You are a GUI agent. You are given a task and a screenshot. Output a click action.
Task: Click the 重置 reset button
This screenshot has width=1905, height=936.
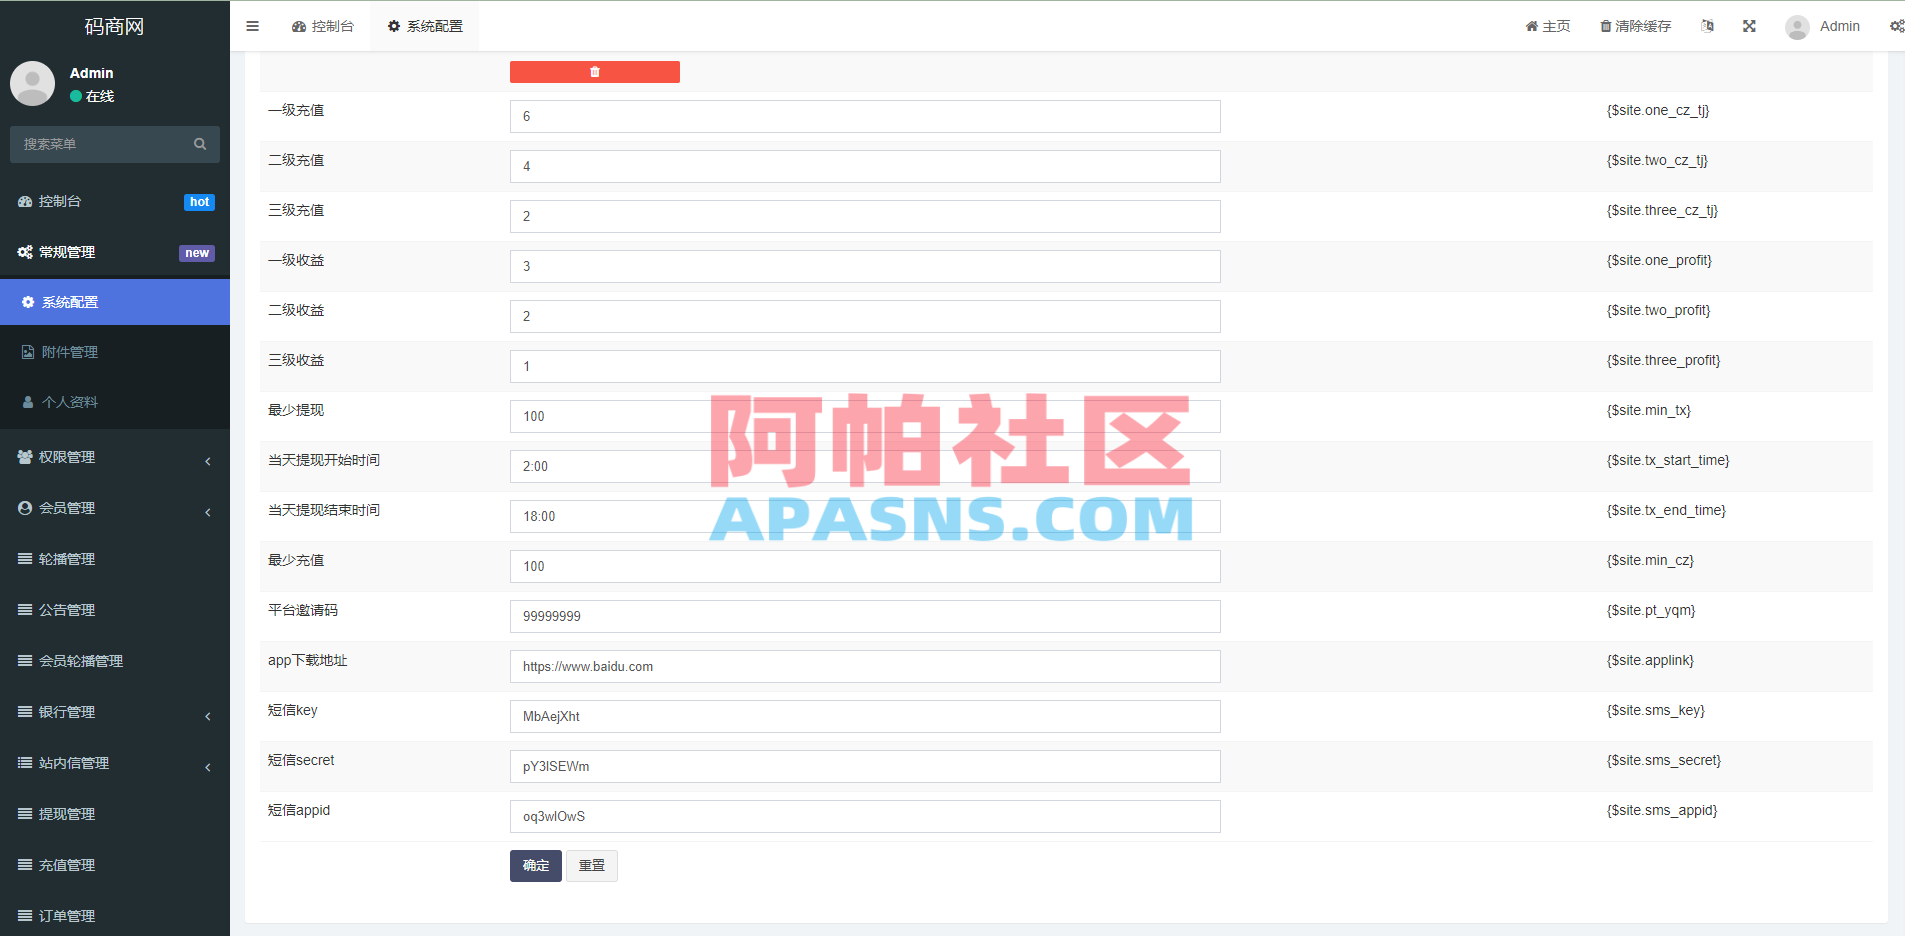[x=592, y=866]
